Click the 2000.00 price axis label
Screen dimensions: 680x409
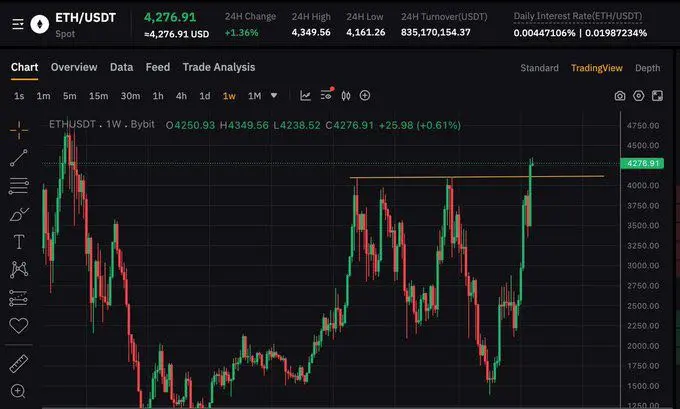click(643, 346)
